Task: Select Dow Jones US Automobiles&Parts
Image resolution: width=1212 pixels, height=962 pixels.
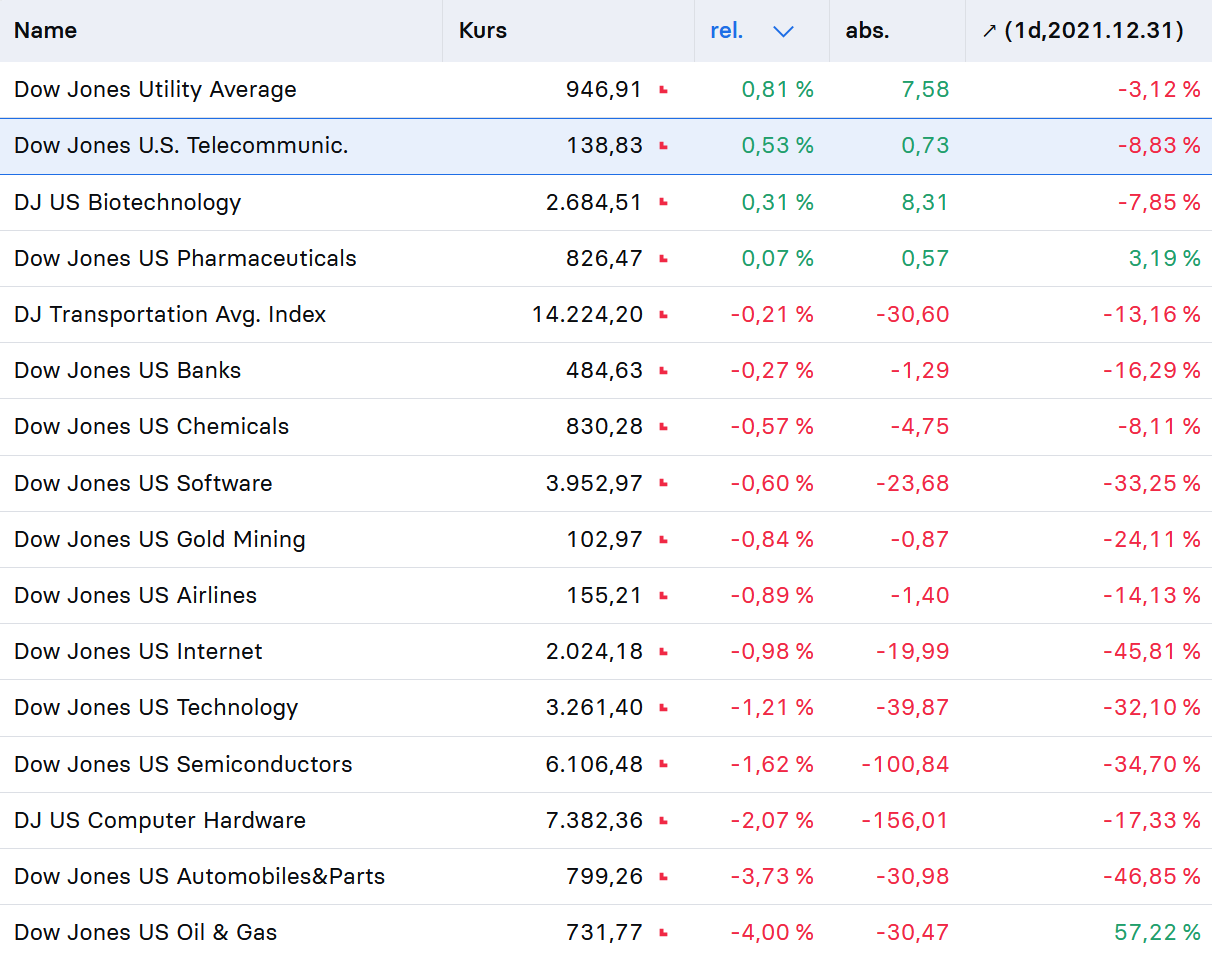Action: click(x=199, y=876)
